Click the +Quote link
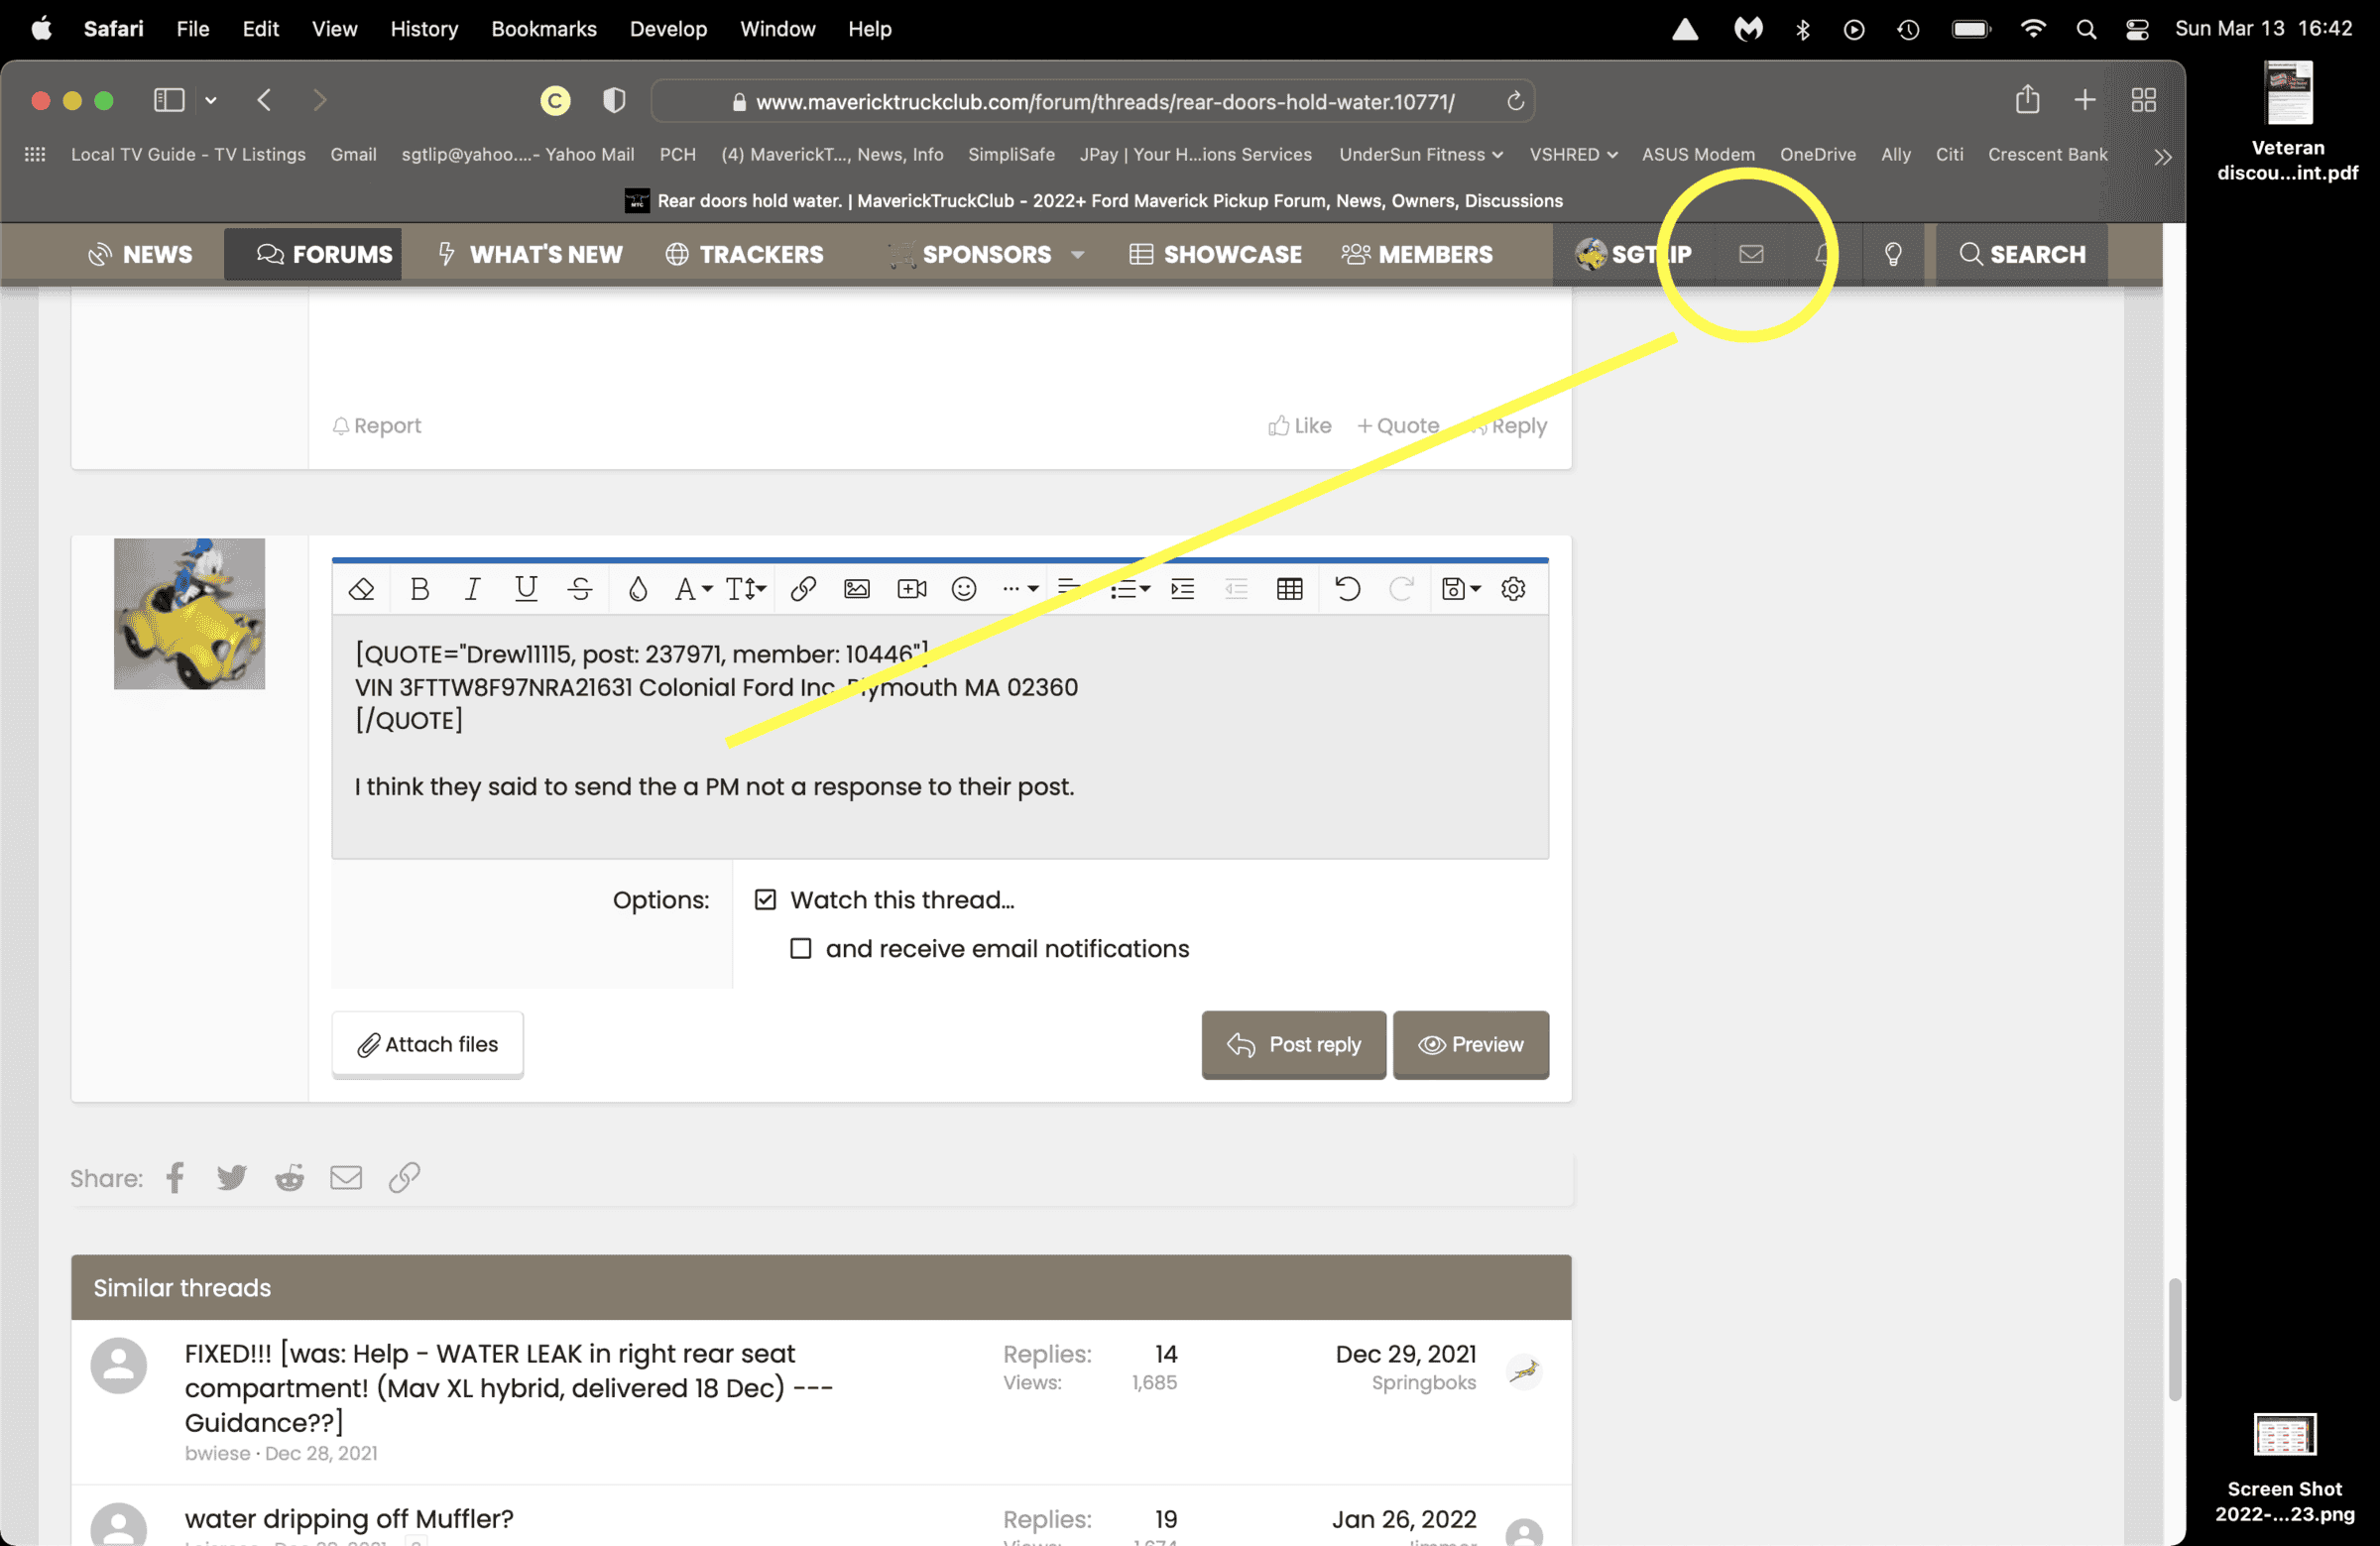 tap(1398, 426)
